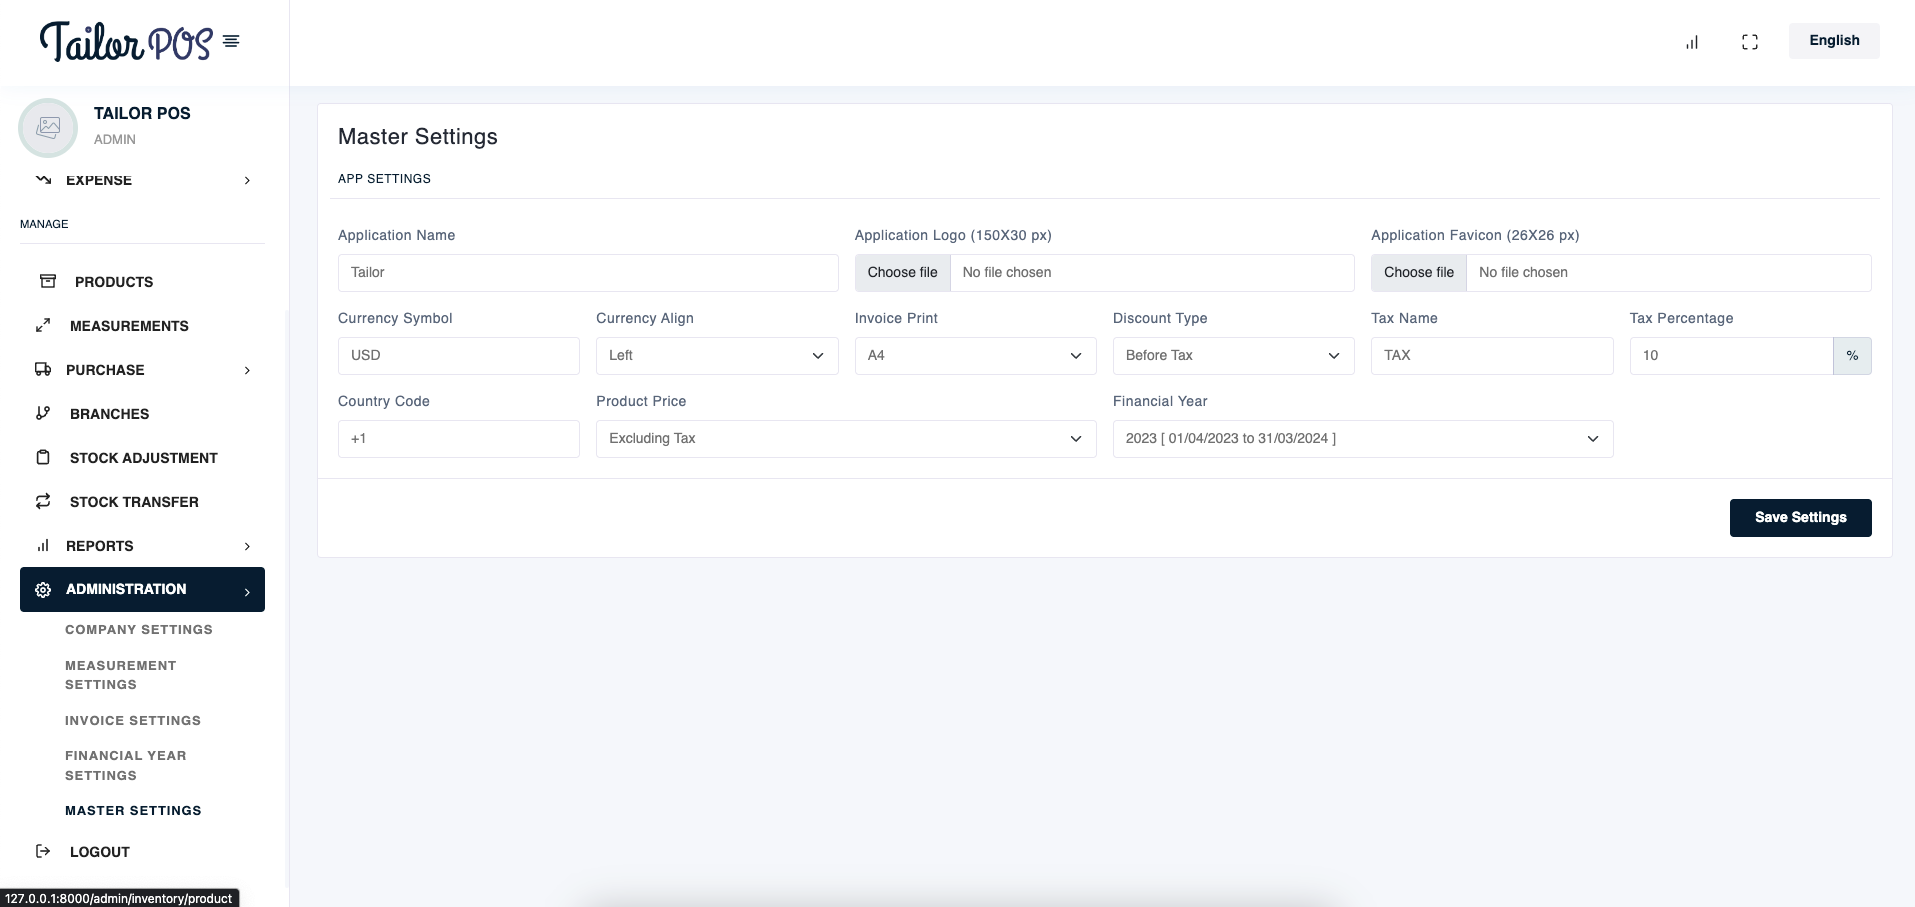Click the Products box icon
The width and height of the screenshot is (1915, 907).
pos(47,281)
